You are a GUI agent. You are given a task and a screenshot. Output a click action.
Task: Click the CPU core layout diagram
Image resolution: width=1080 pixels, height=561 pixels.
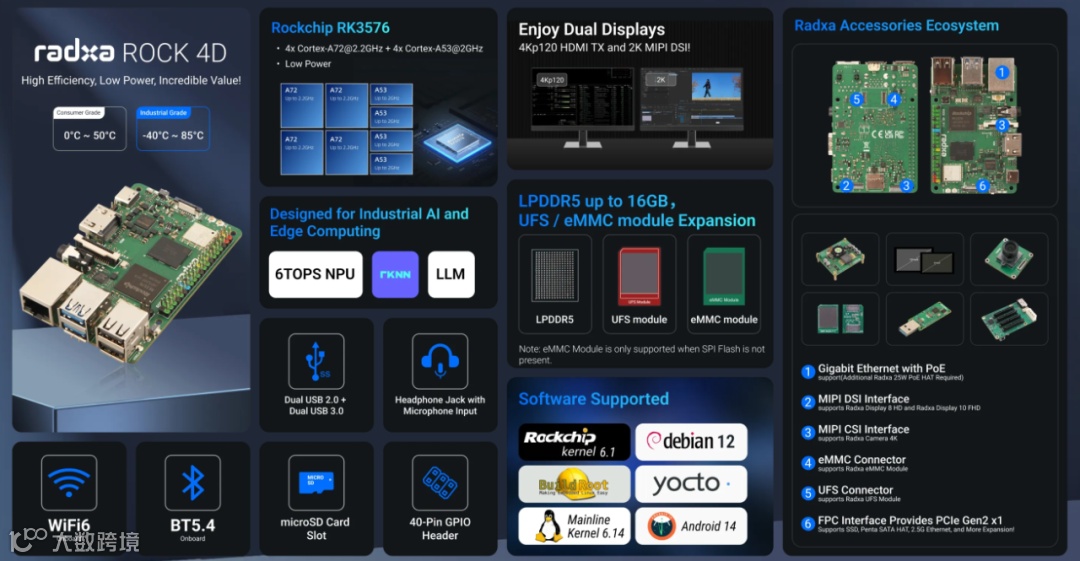click(346, 129)
